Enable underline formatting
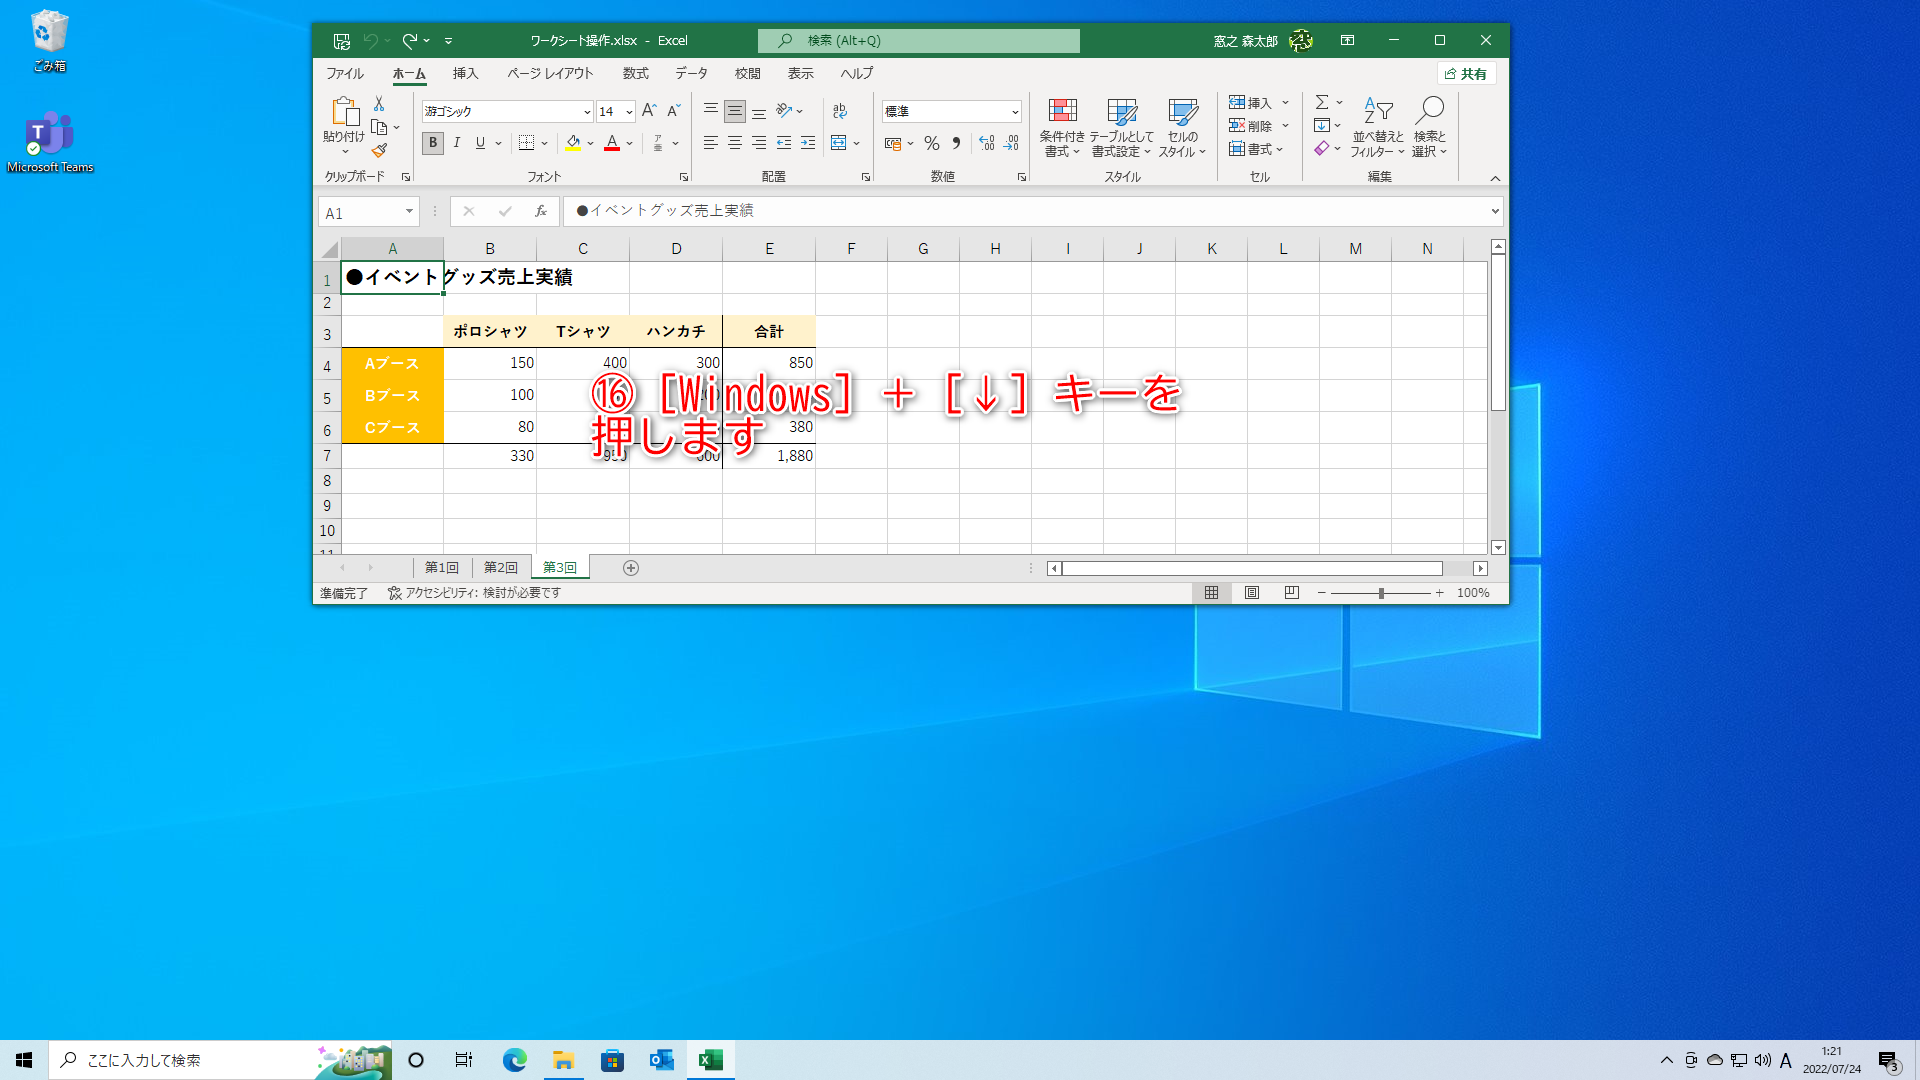Image resolution: width=1920 pixels, height=1080 pixels. 479,143
